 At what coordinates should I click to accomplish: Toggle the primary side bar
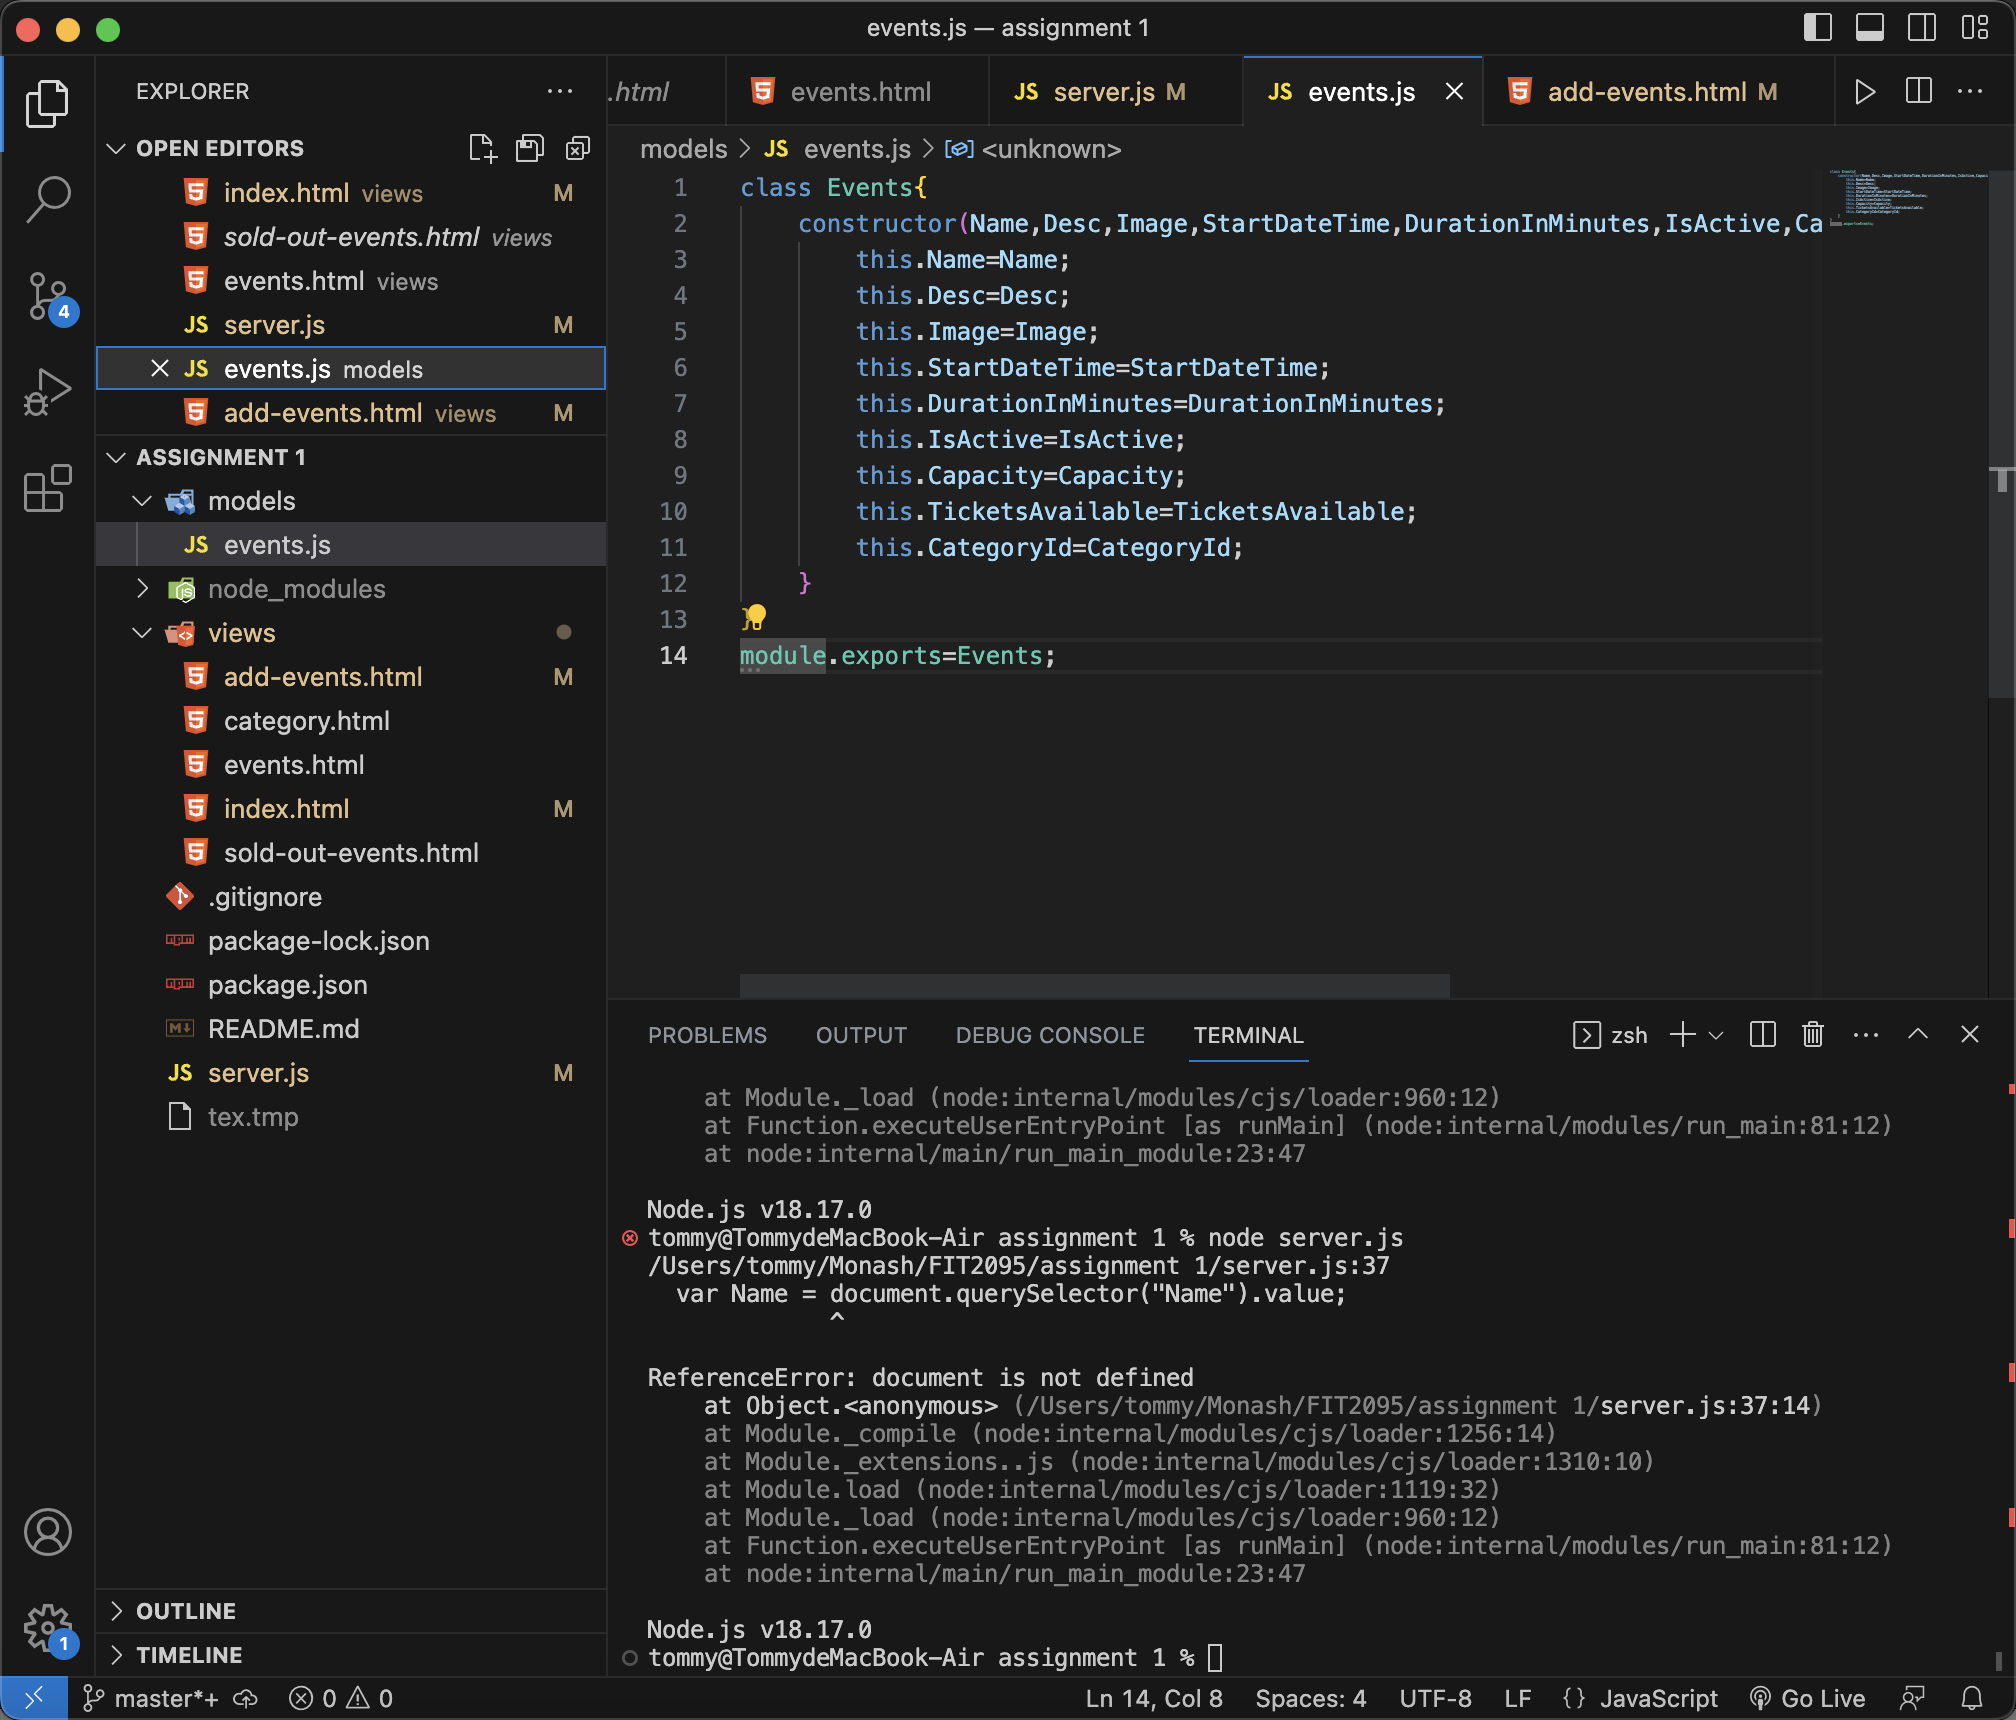coord(1817,27)
